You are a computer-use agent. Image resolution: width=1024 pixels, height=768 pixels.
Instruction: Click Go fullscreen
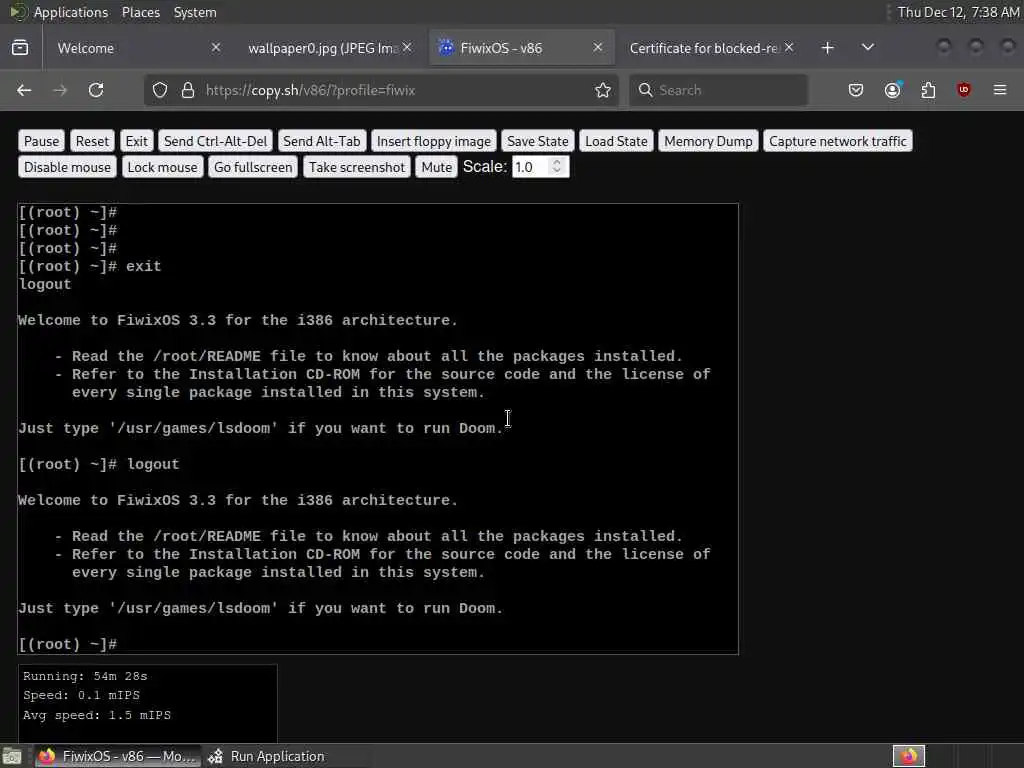pyautogui.click(x=253, y=167)
